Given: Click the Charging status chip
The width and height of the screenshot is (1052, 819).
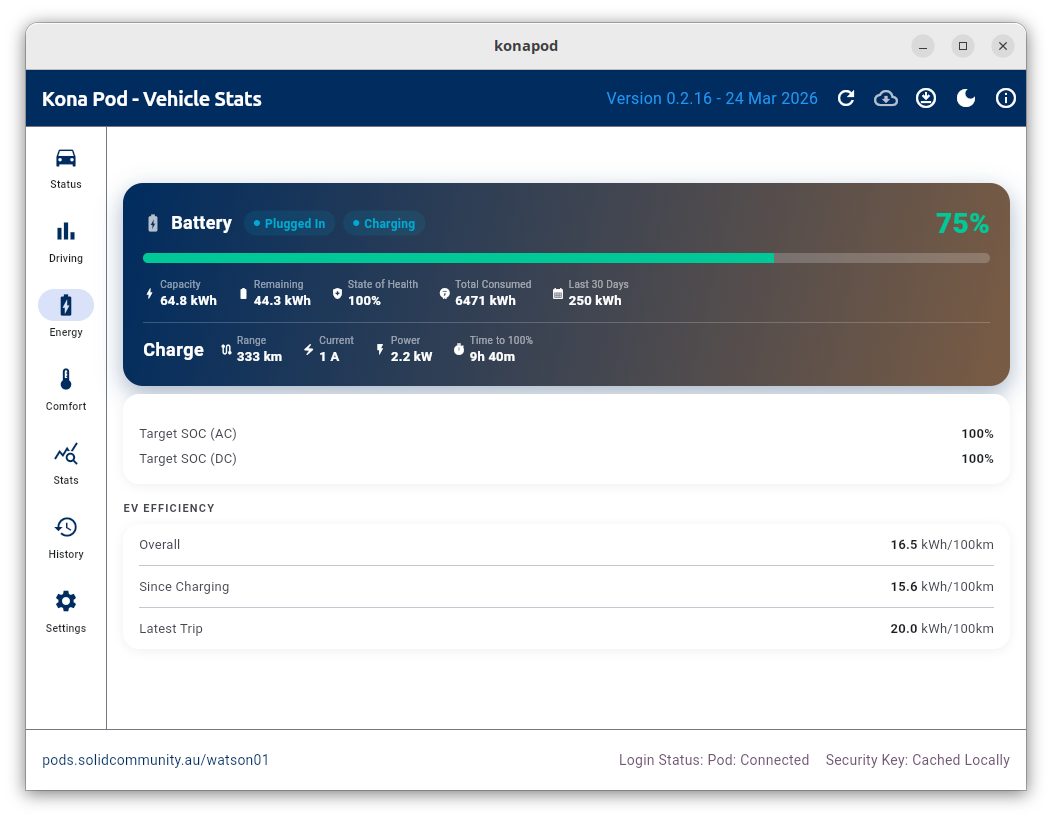Looking at the screenshot, I should click(x=384, y=223).
